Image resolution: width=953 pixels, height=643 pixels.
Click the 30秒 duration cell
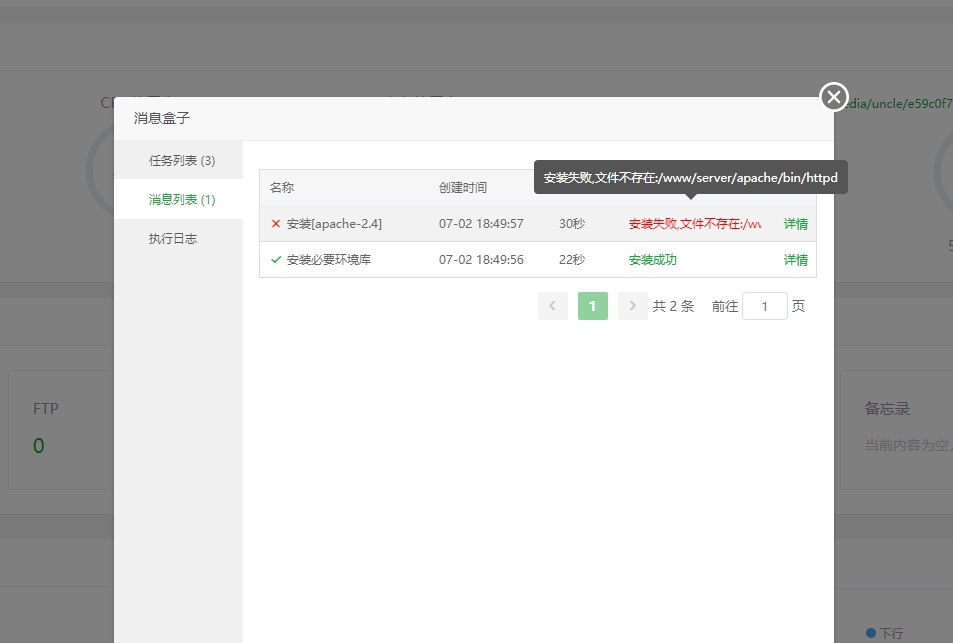point(572,224)
